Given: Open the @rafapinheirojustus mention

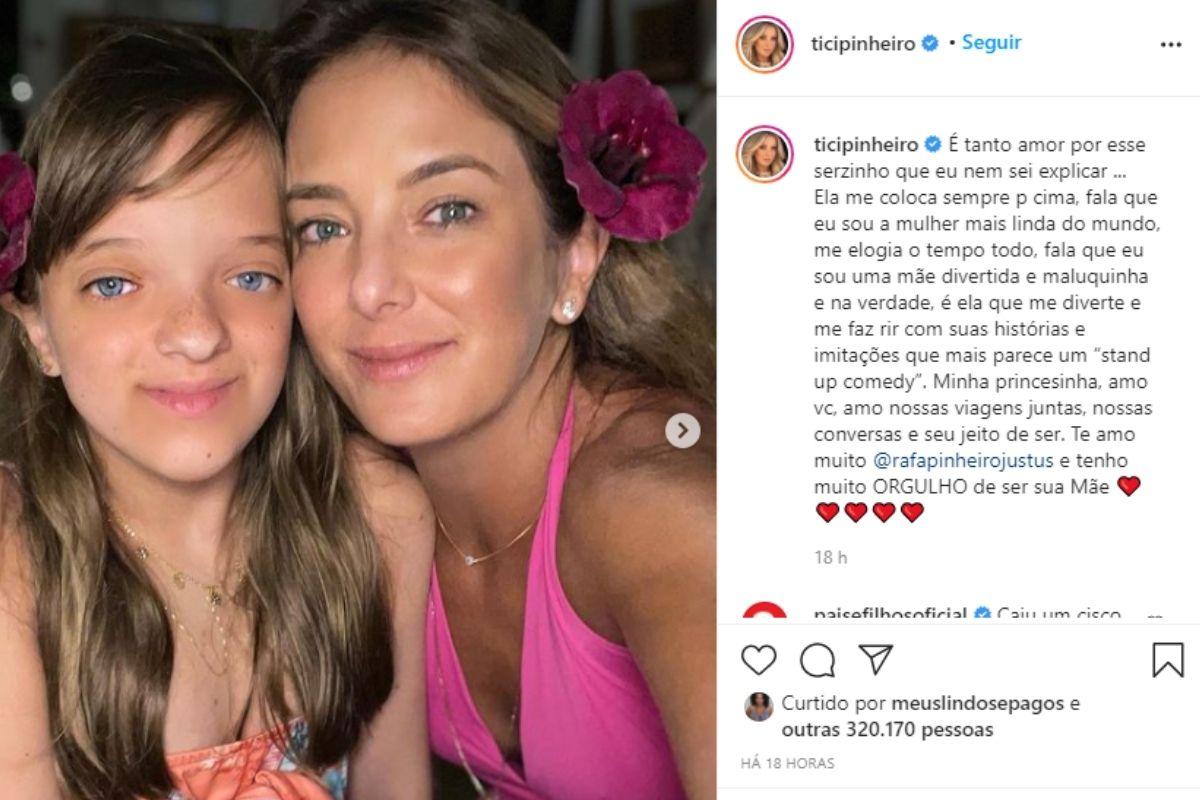Looking at the screenshot, I should coord(958,461).
